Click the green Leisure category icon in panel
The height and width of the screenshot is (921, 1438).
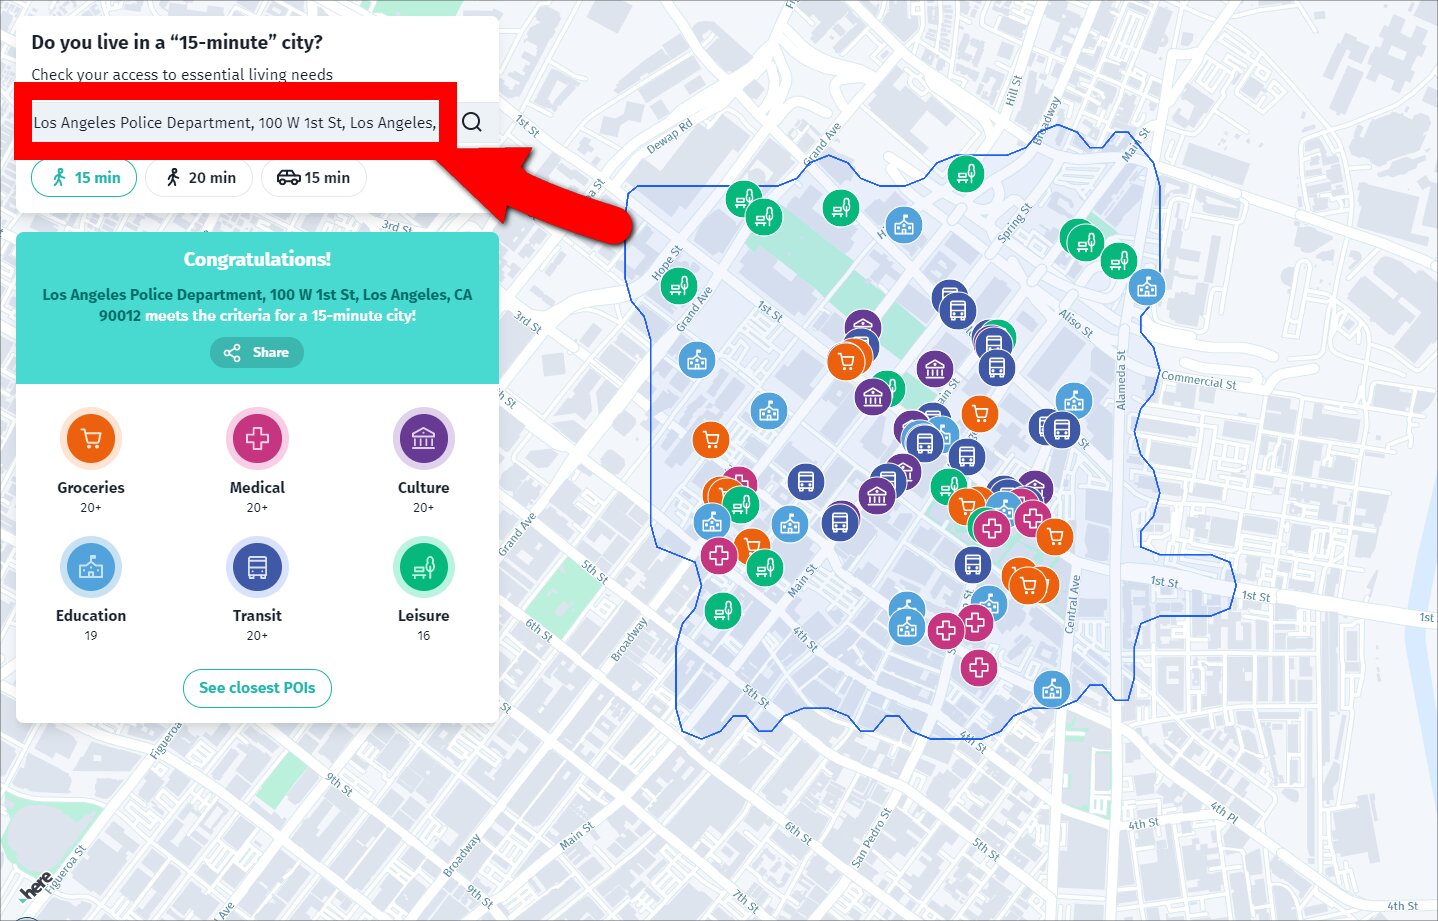424,567
